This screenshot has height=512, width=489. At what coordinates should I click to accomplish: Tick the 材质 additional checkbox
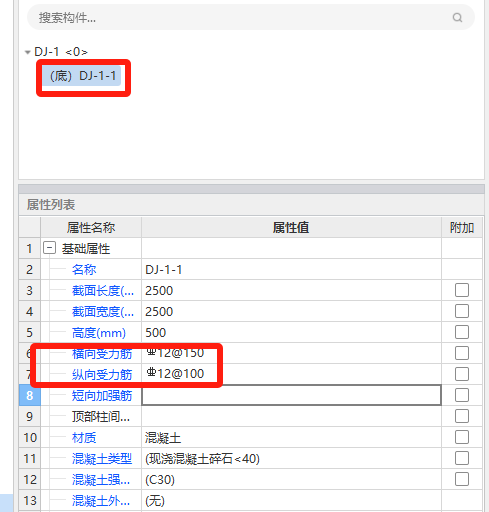pos(462,437)
